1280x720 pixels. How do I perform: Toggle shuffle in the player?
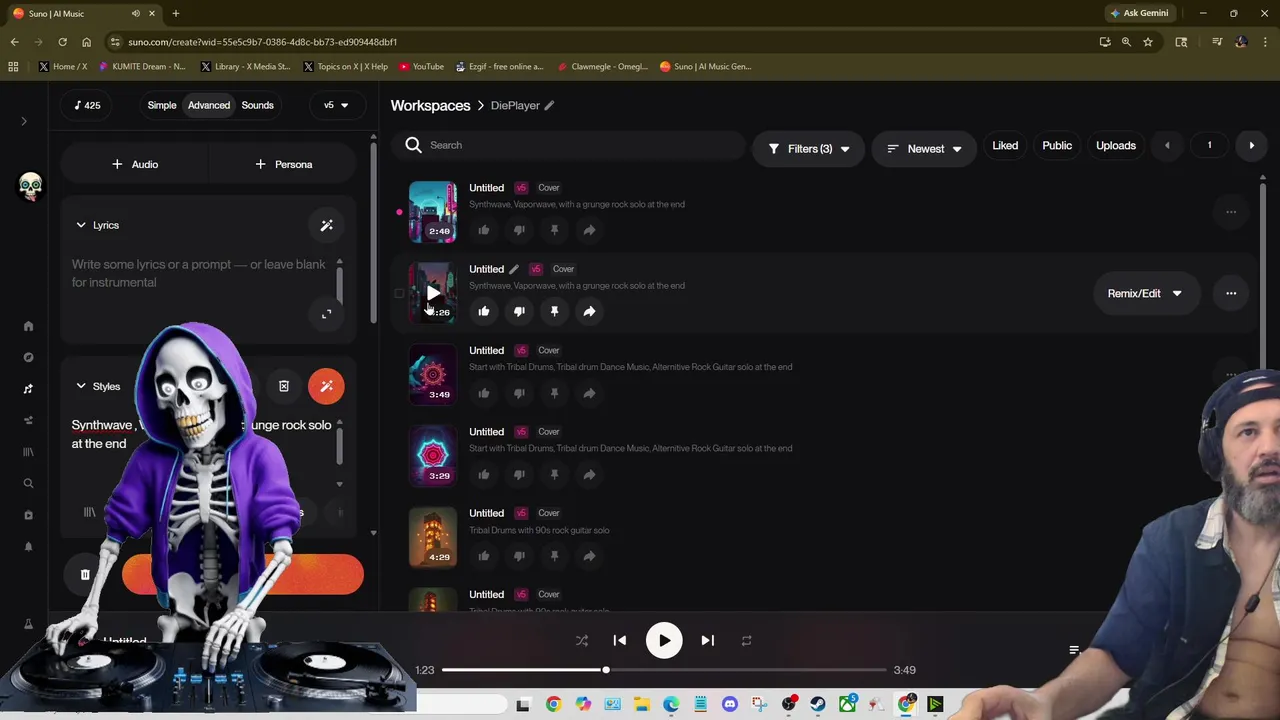582,641
